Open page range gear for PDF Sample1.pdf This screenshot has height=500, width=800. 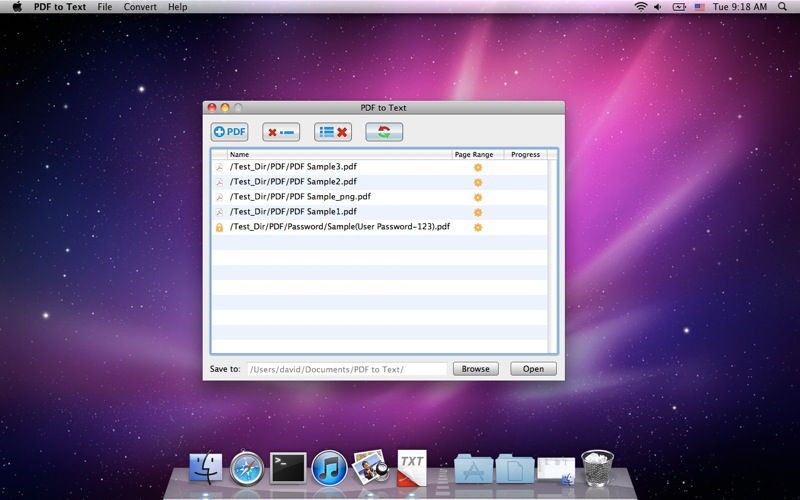tap(478, 212)
